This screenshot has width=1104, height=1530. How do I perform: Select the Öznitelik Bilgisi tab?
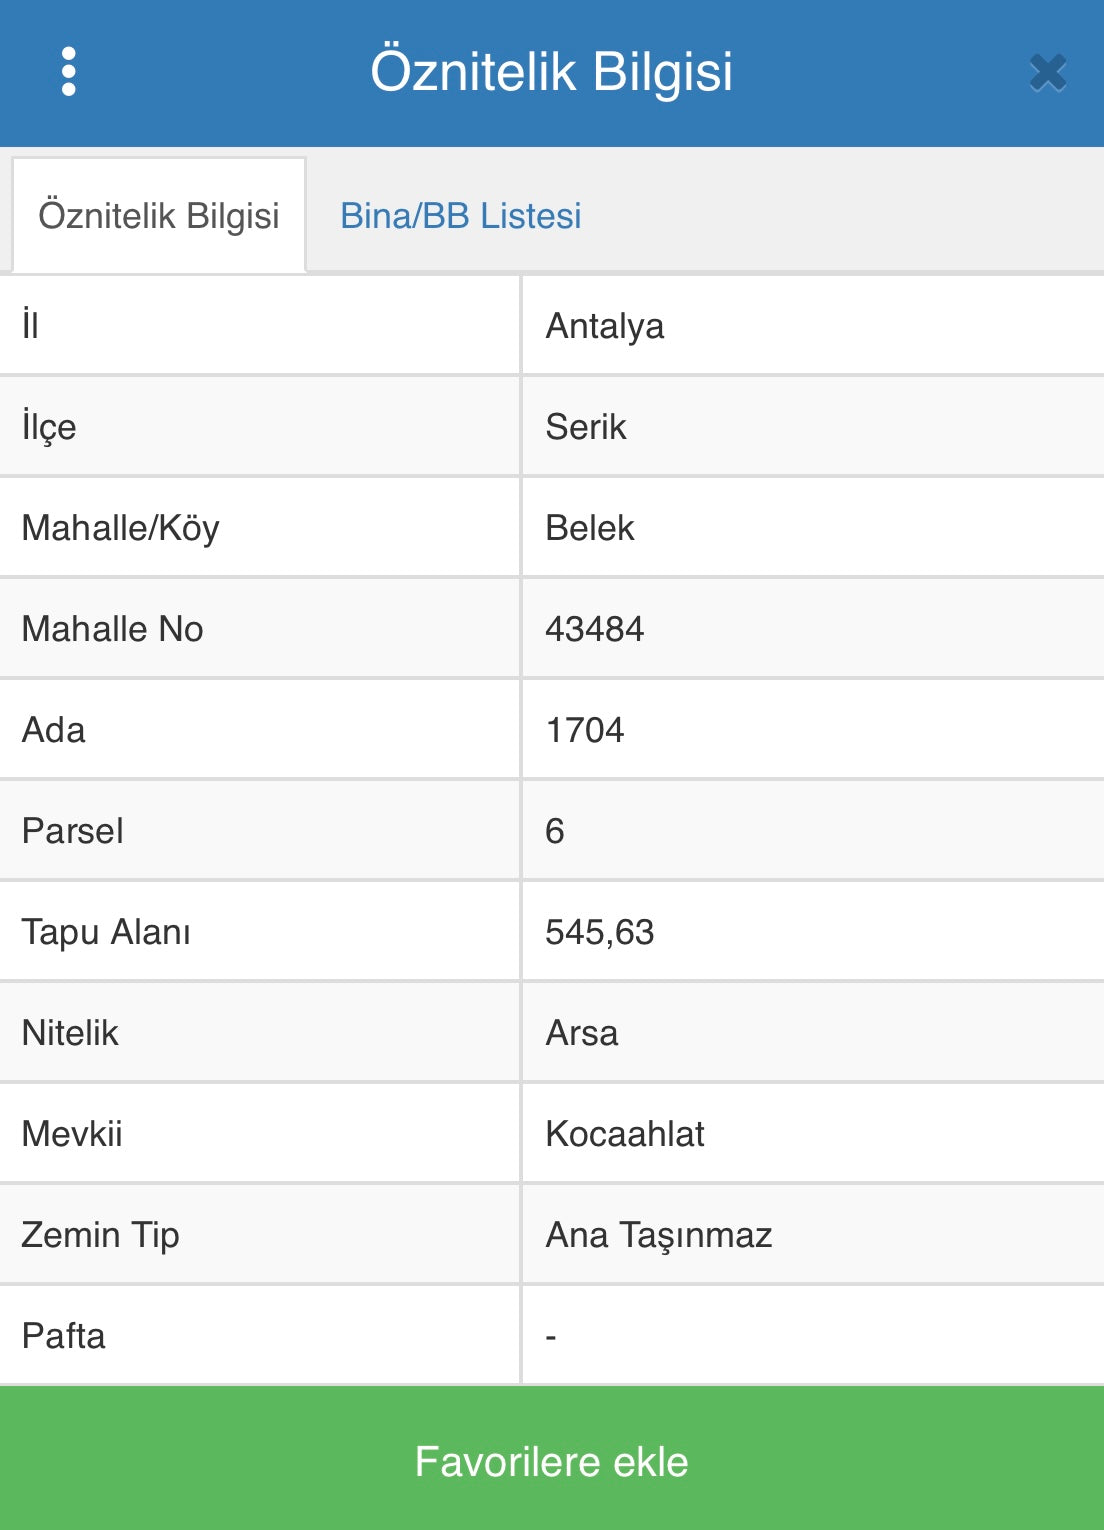coord(159,216)
